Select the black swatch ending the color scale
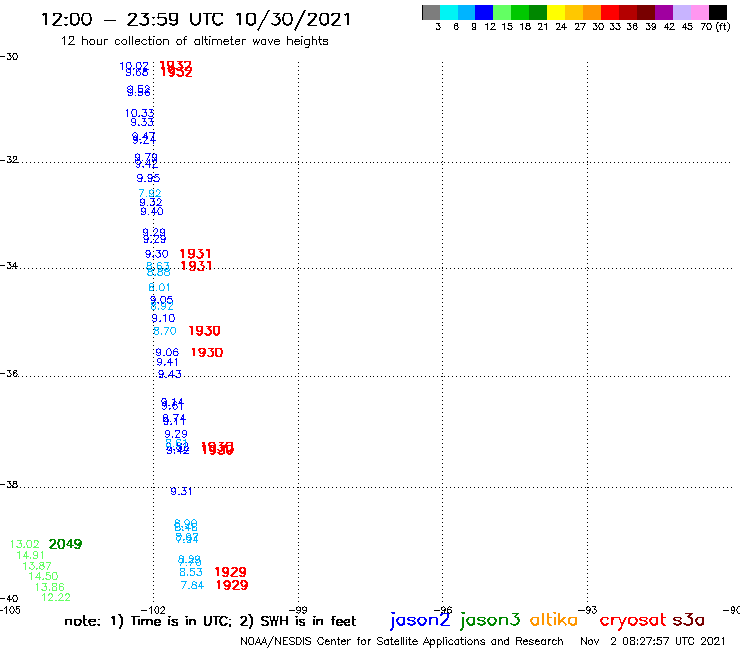Screen dimensions: 740x650 pyautogui.click(x=718, y=12)
